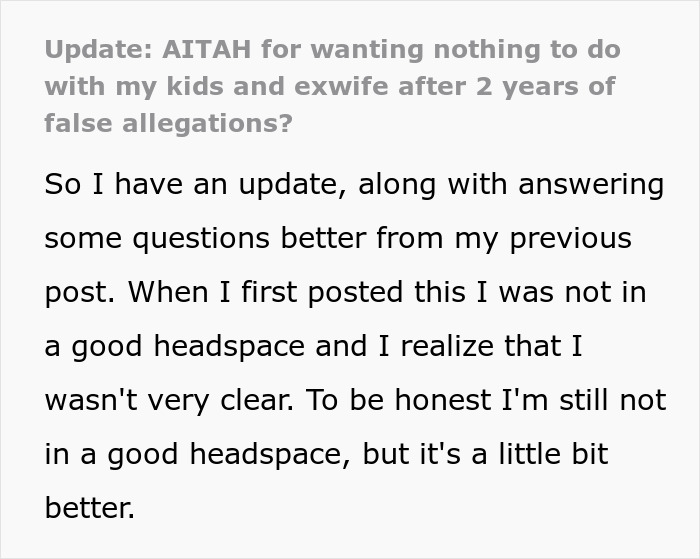Click "false allegations?" in the title
The image size is (700, 559).
tap(169, 123)
